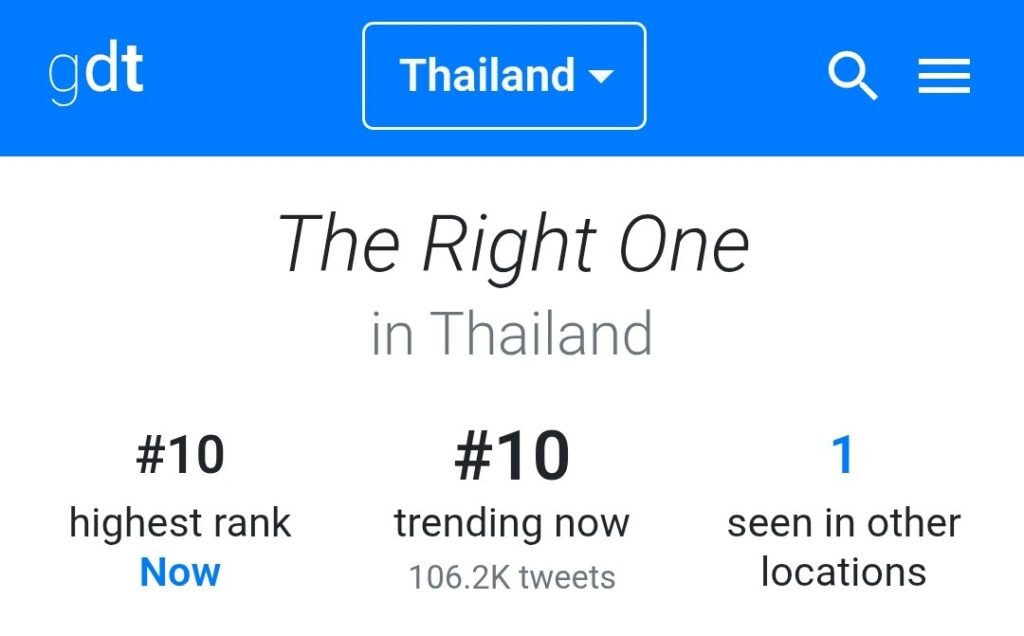The image size is (1024, 636).
Task: Click the "seen in other locations" label
Action: (843, 547)
